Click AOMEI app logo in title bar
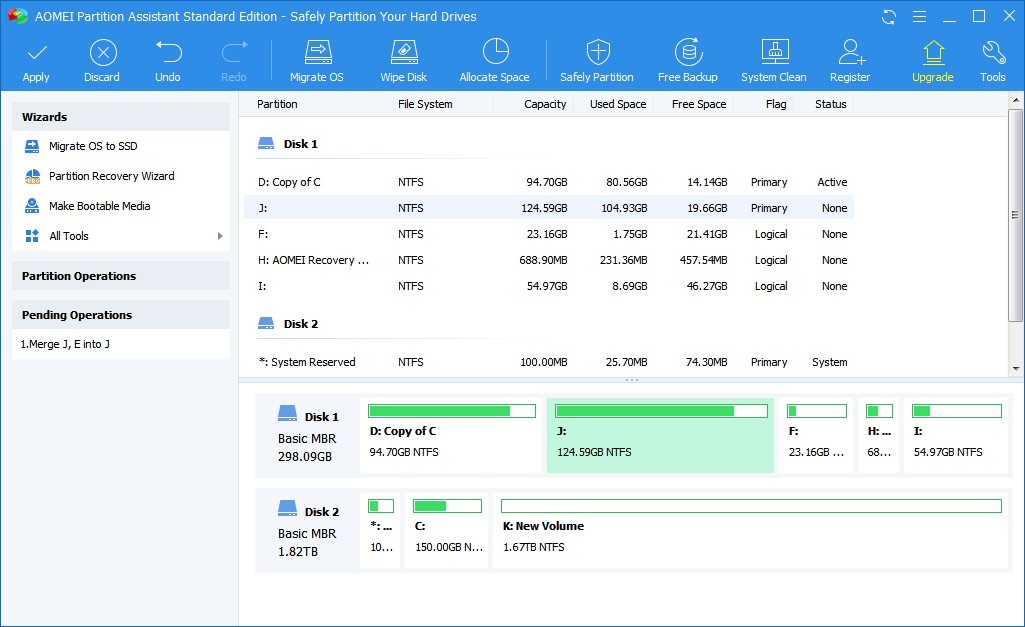Image resolution: width=1025 pixels, height=627 pixels. pyautogui.click(x=18, y=16)
